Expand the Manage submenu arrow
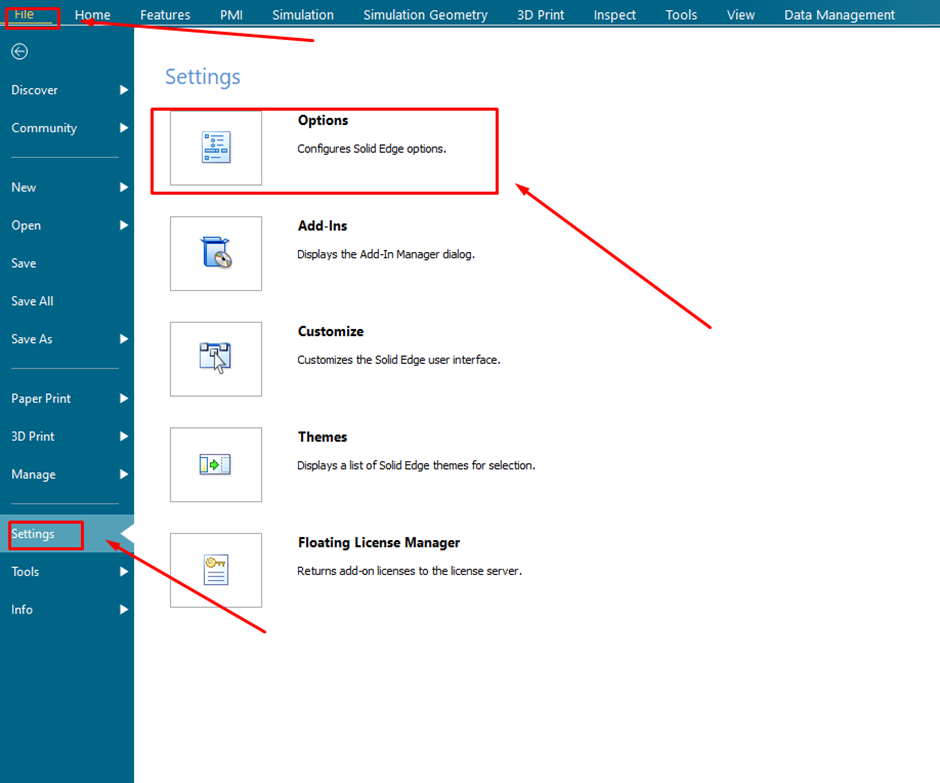Screen dimensions: 940x783 coord(123,474)
